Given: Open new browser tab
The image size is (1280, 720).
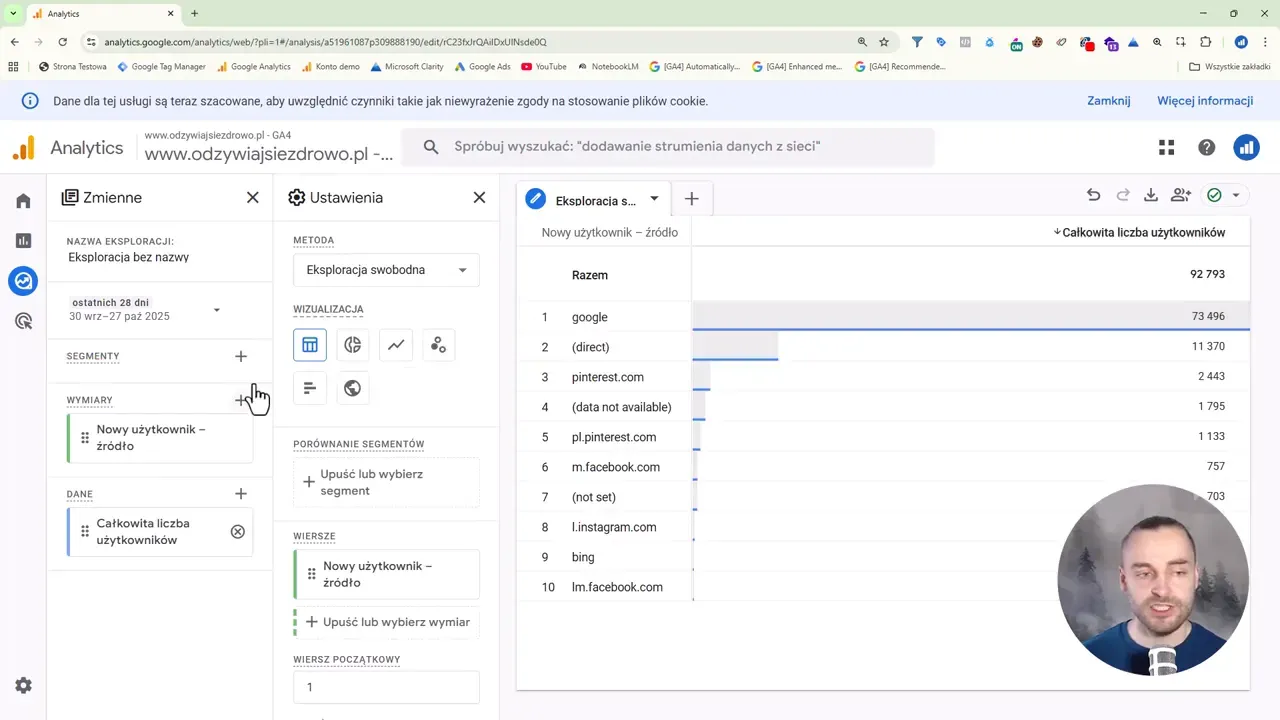Looking at the screenshot, I should 194,14.
